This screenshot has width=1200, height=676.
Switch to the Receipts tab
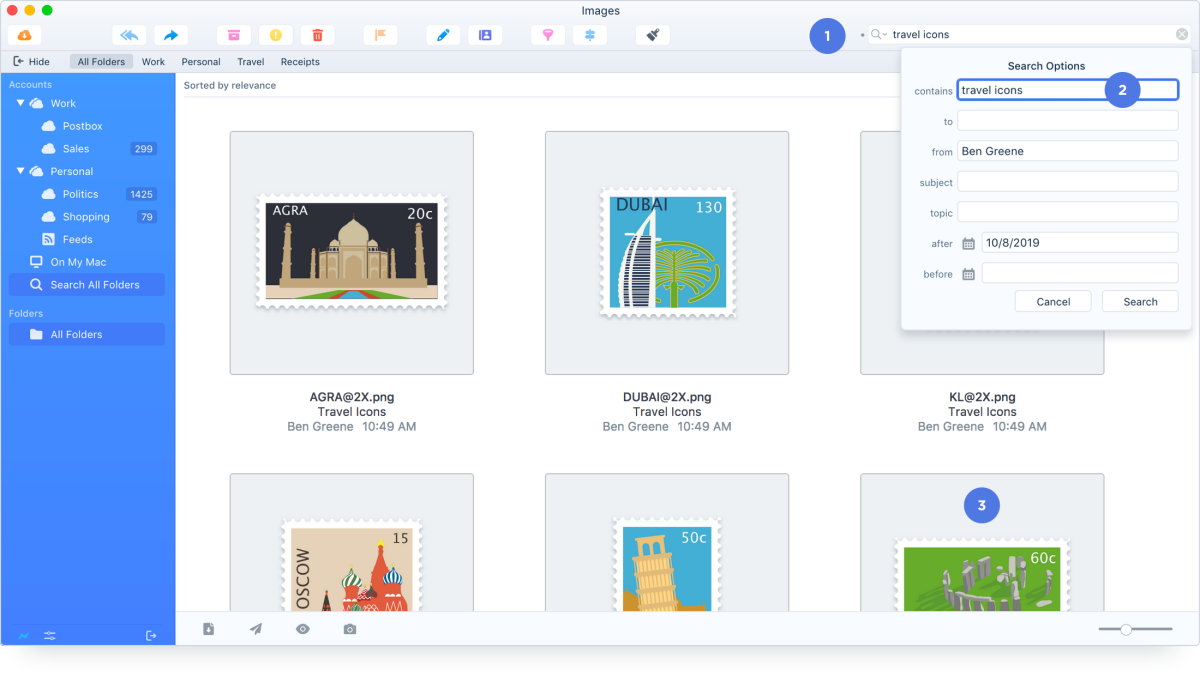(300, 62)
